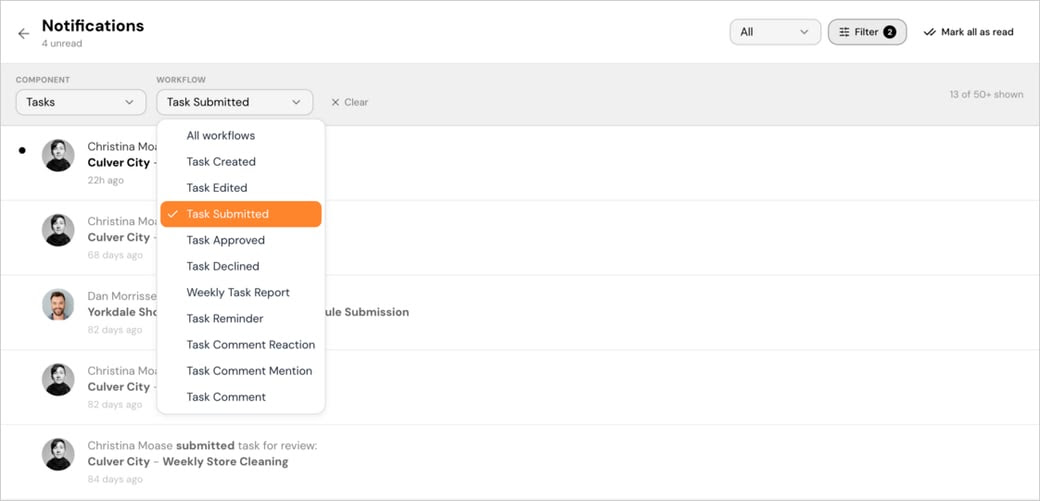Image resolution: width=1040 pixels, height=501 pixels.
Task: Select Task Comment workflow
Action: pyautogui.click(x=241, y=397)
